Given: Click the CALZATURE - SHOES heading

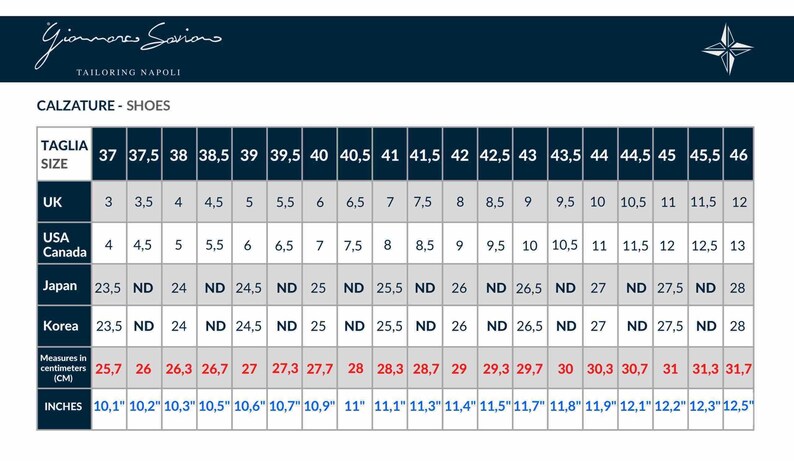Looking at the screenshot, I should (103, 105).
